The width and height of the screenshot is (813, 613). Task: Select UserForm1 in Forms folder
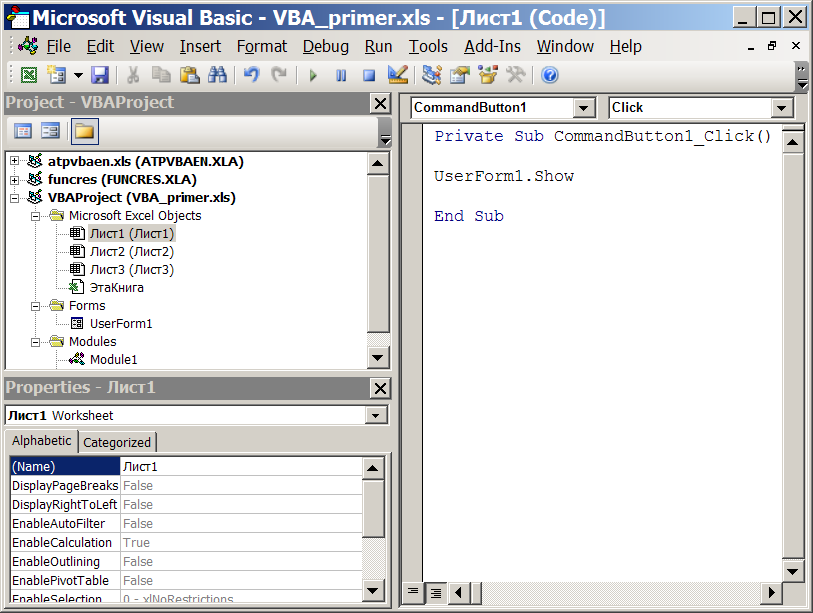(x=121, y=324)
